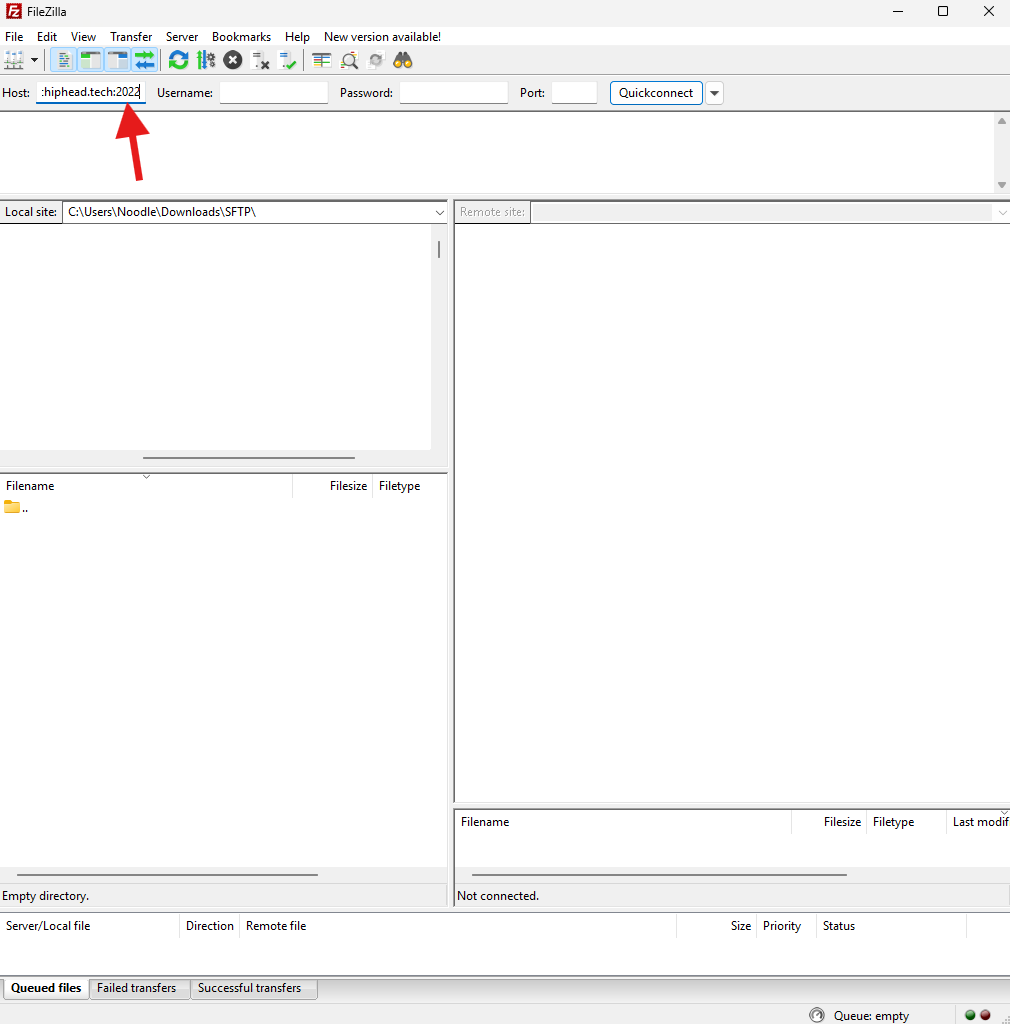
Task: Click the Size queue column header
Action: pyautogui.click(x=716, y=926)
